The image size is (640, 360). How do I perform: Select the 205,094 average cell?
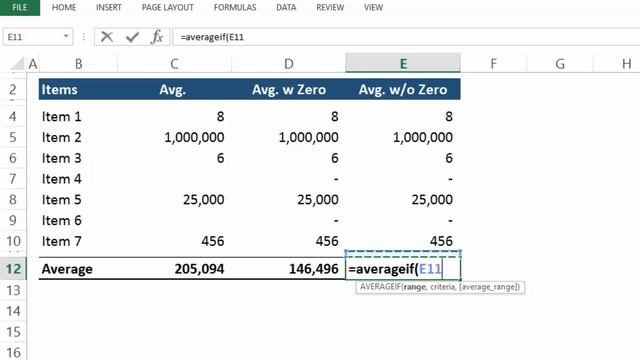[x=174, y=269]
